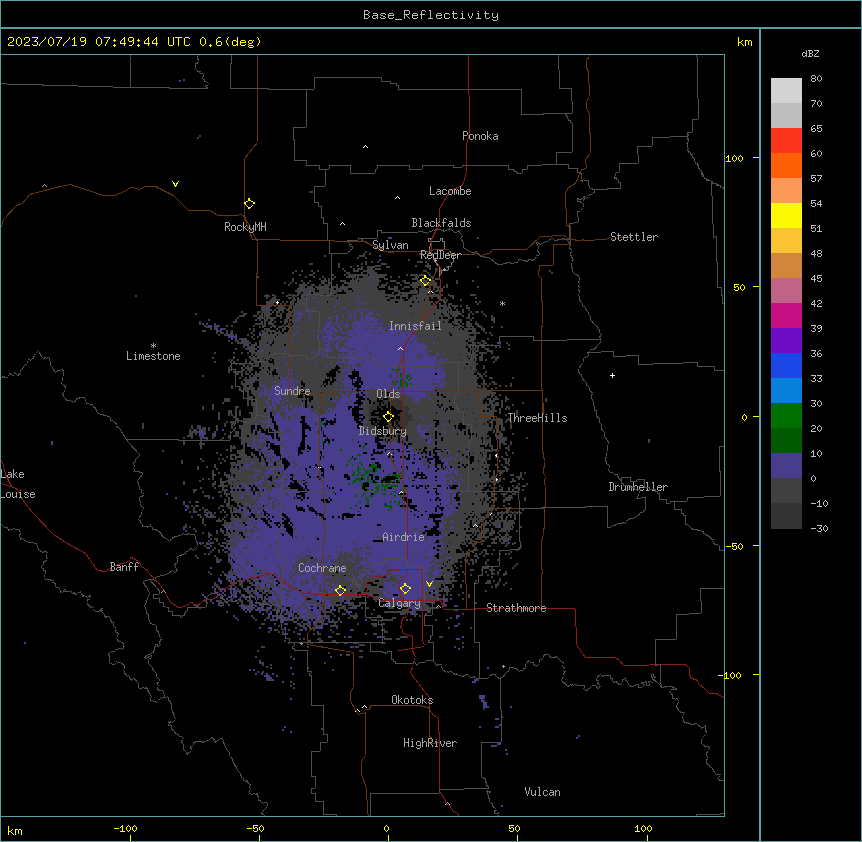
Task: Click the RockyMH label
Action: tap(245, 227)
